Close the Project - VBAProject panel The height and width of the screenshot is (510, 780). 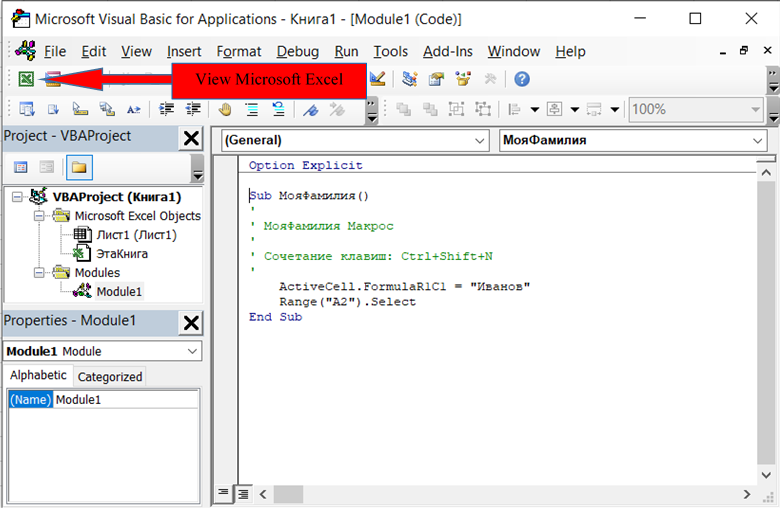click(192, 138)
